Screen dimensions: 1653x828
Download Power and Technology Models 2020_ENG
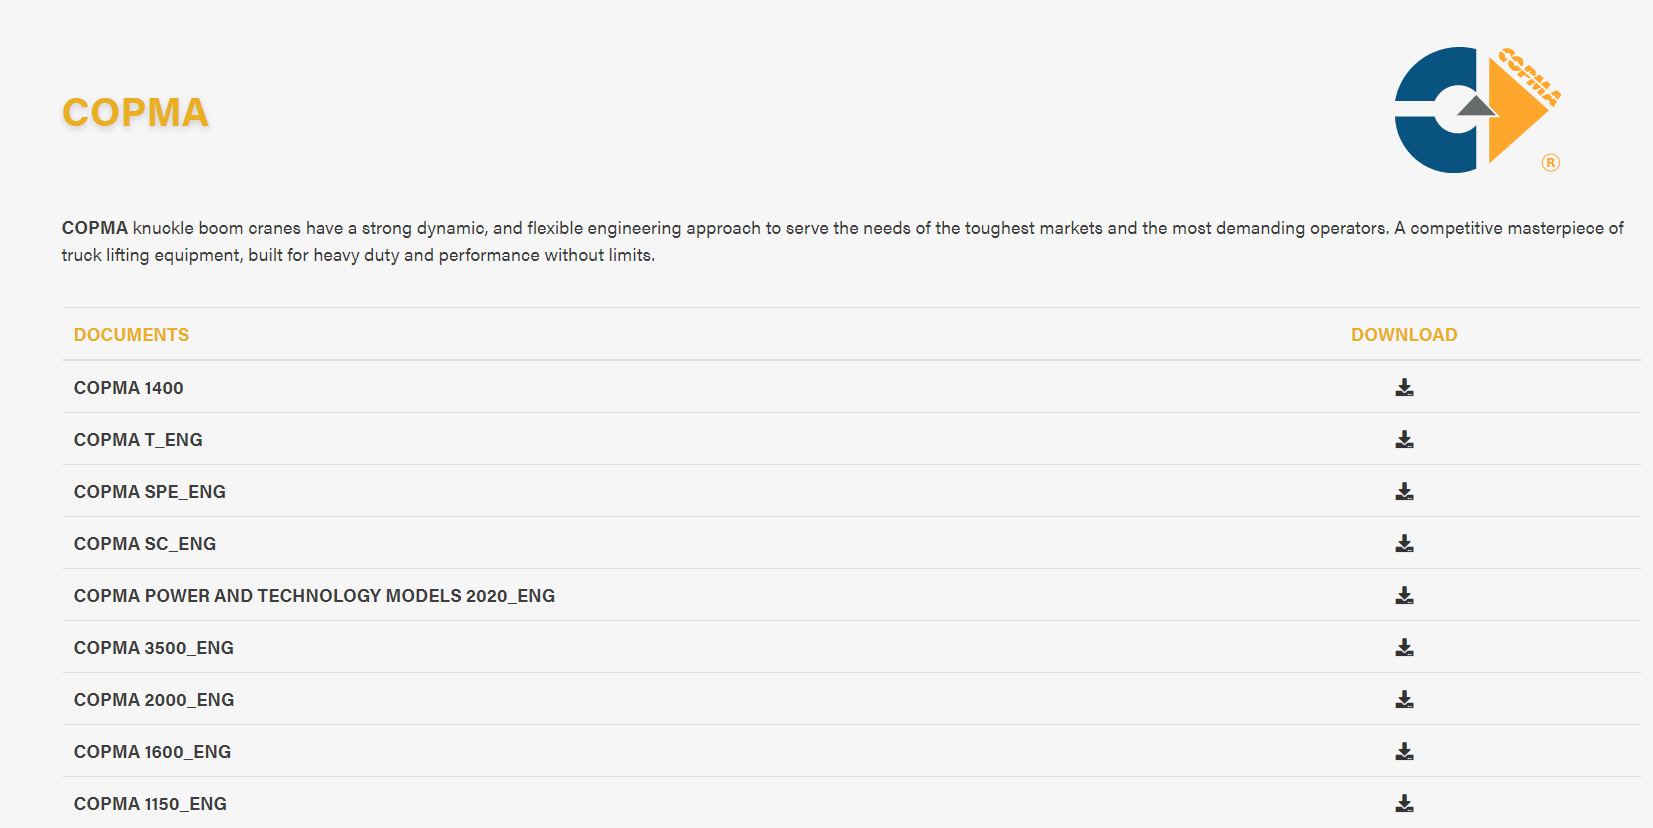tap(1404, 595)
